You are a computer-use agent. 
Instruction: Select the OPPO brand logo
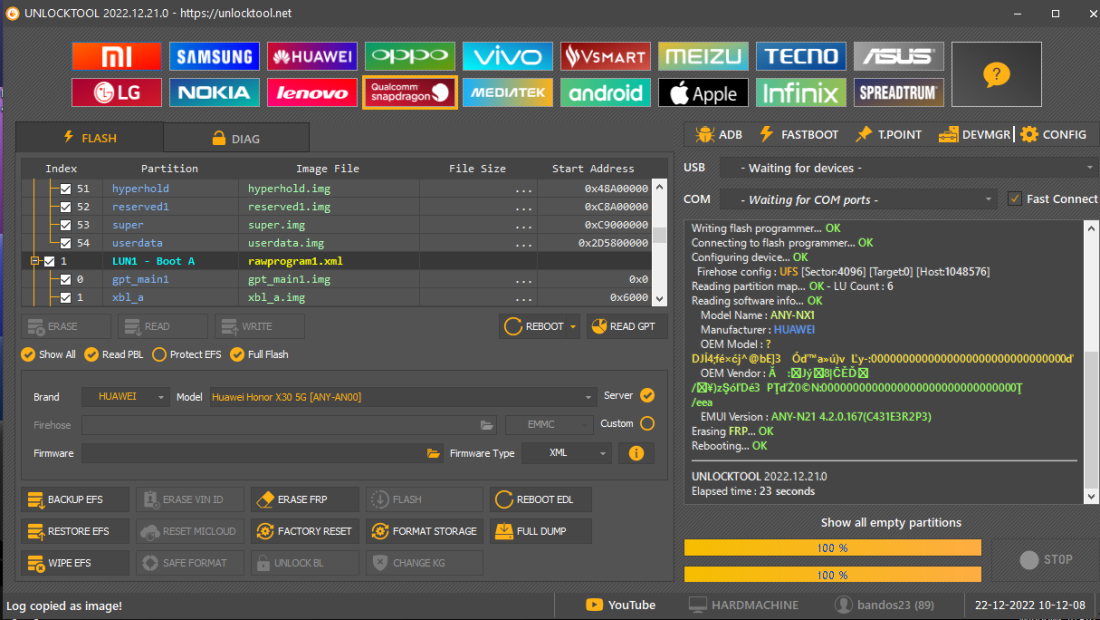pyautogui.click(x=410, y=56)
